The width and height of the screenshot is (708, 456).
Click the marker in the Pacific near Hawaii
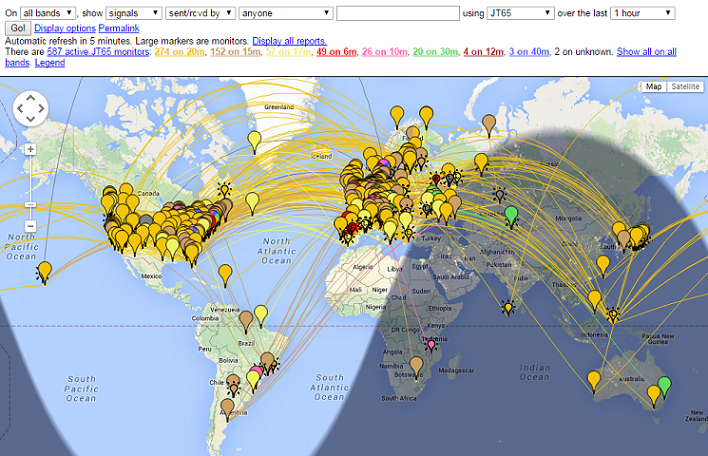44,270
